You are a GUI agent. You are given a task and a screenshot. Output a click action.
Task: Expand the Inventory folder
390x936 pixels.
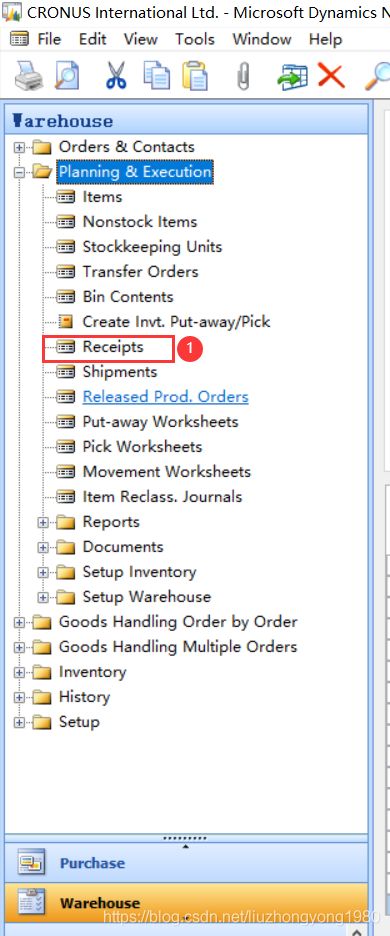pos(20,672)
